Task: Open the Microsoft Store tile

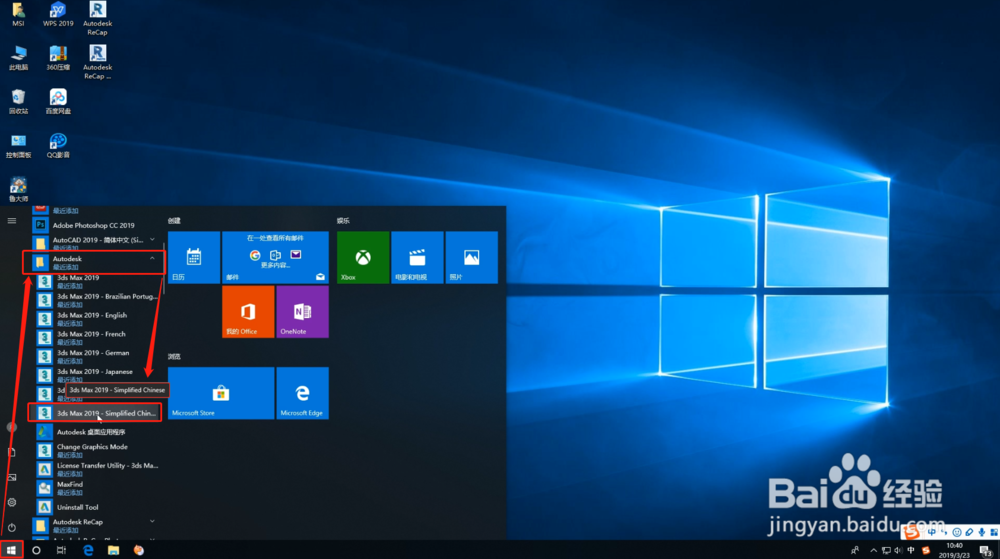Action: coord(221,393)
